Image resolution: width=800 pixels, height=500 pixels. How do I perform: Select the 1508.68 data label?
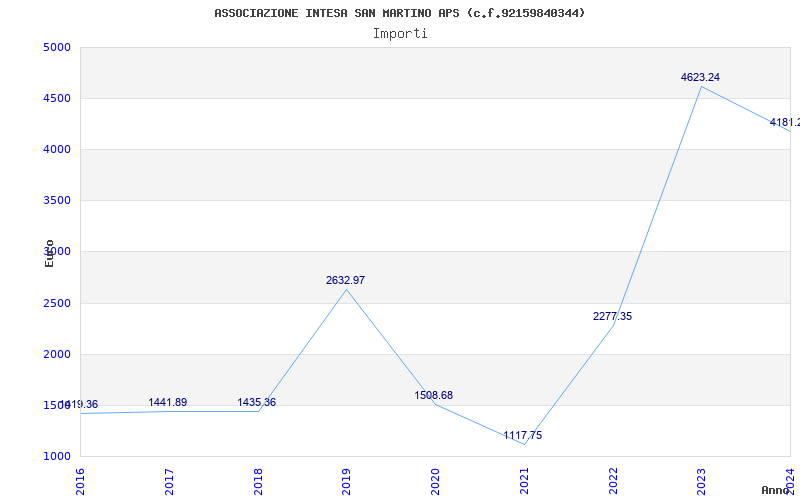(433, 395)
